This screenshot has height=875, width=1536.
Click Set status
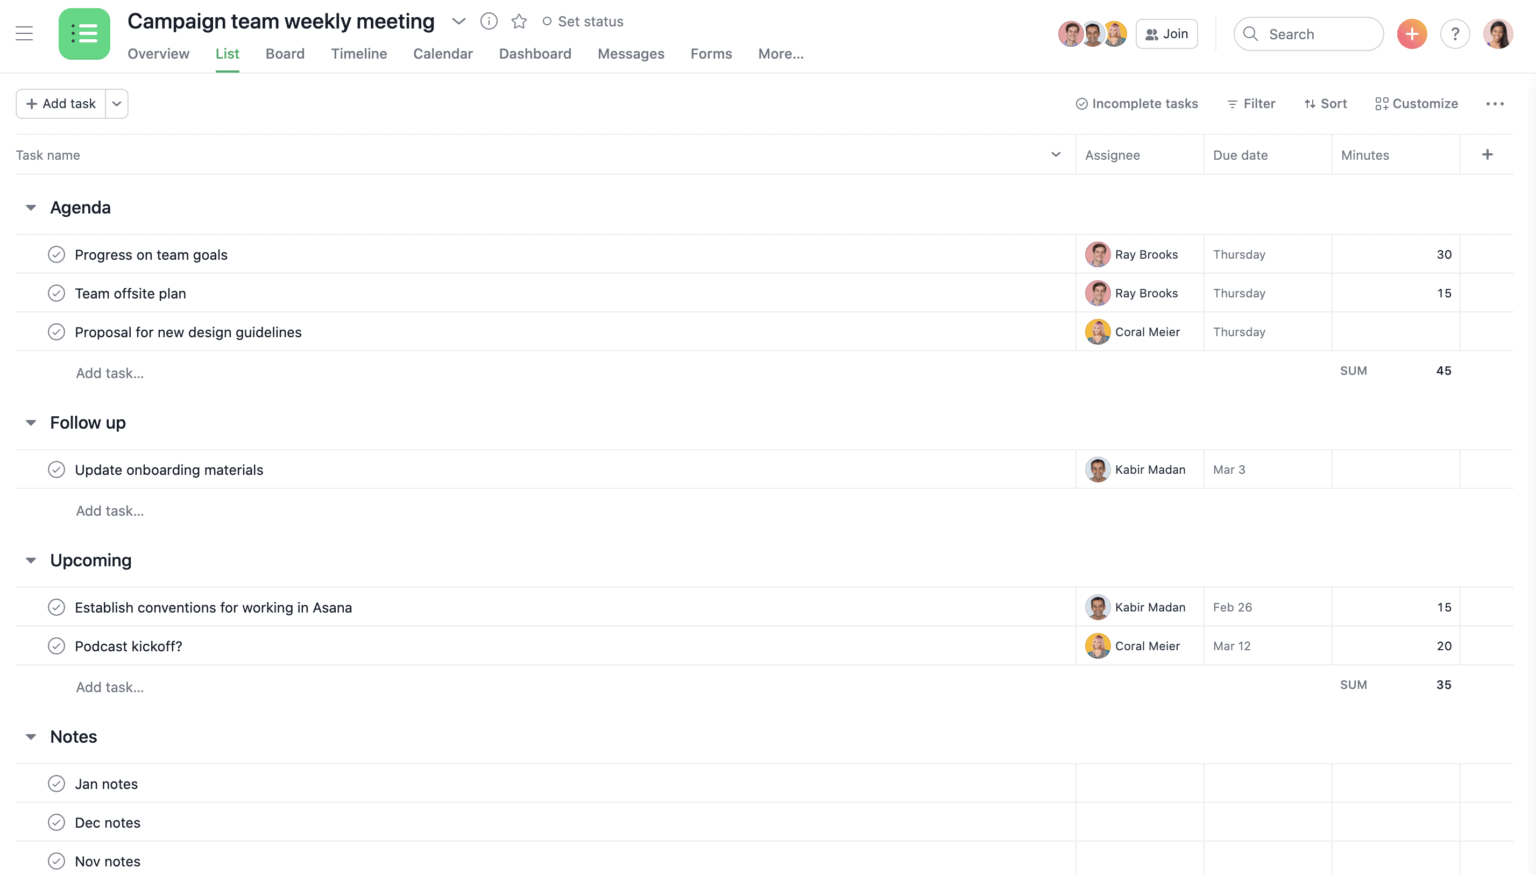click(583, 21)
